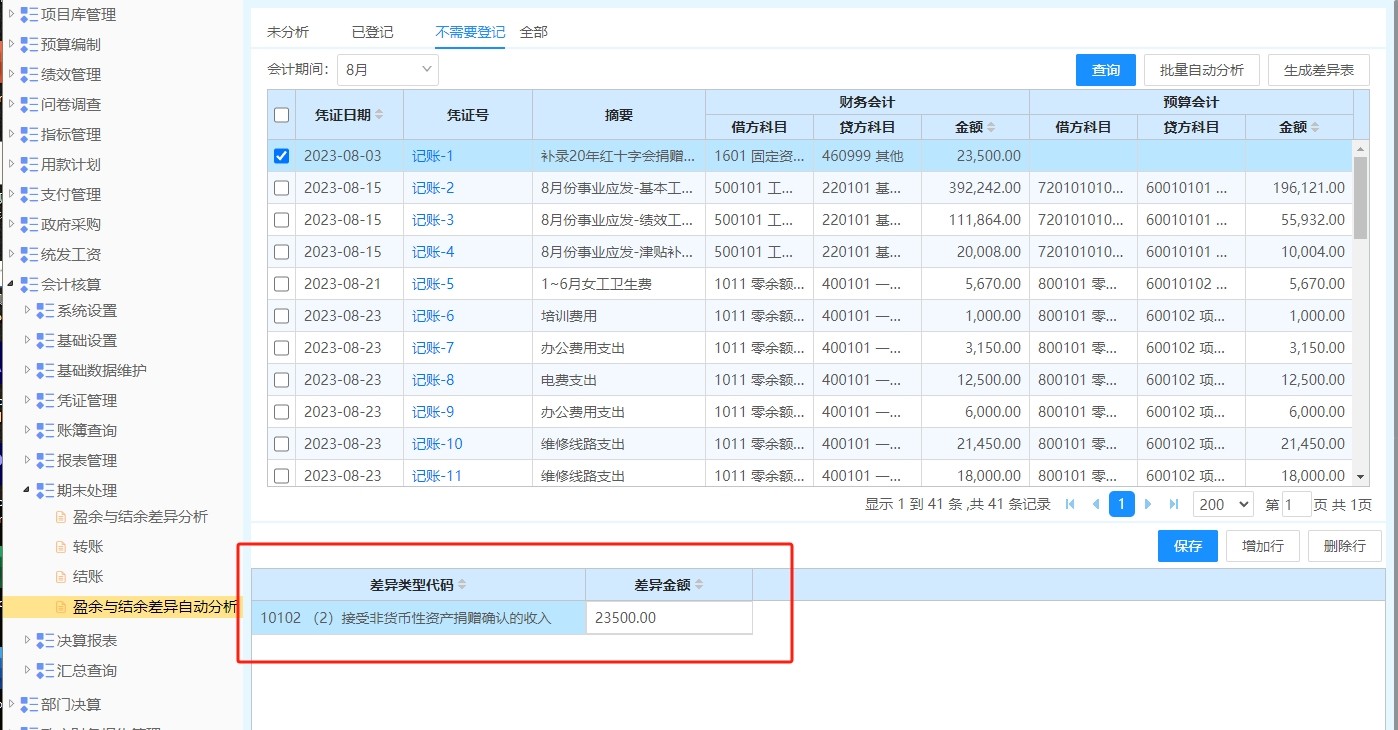Click the 差异金额 23500.00 input field

point(669,617)
